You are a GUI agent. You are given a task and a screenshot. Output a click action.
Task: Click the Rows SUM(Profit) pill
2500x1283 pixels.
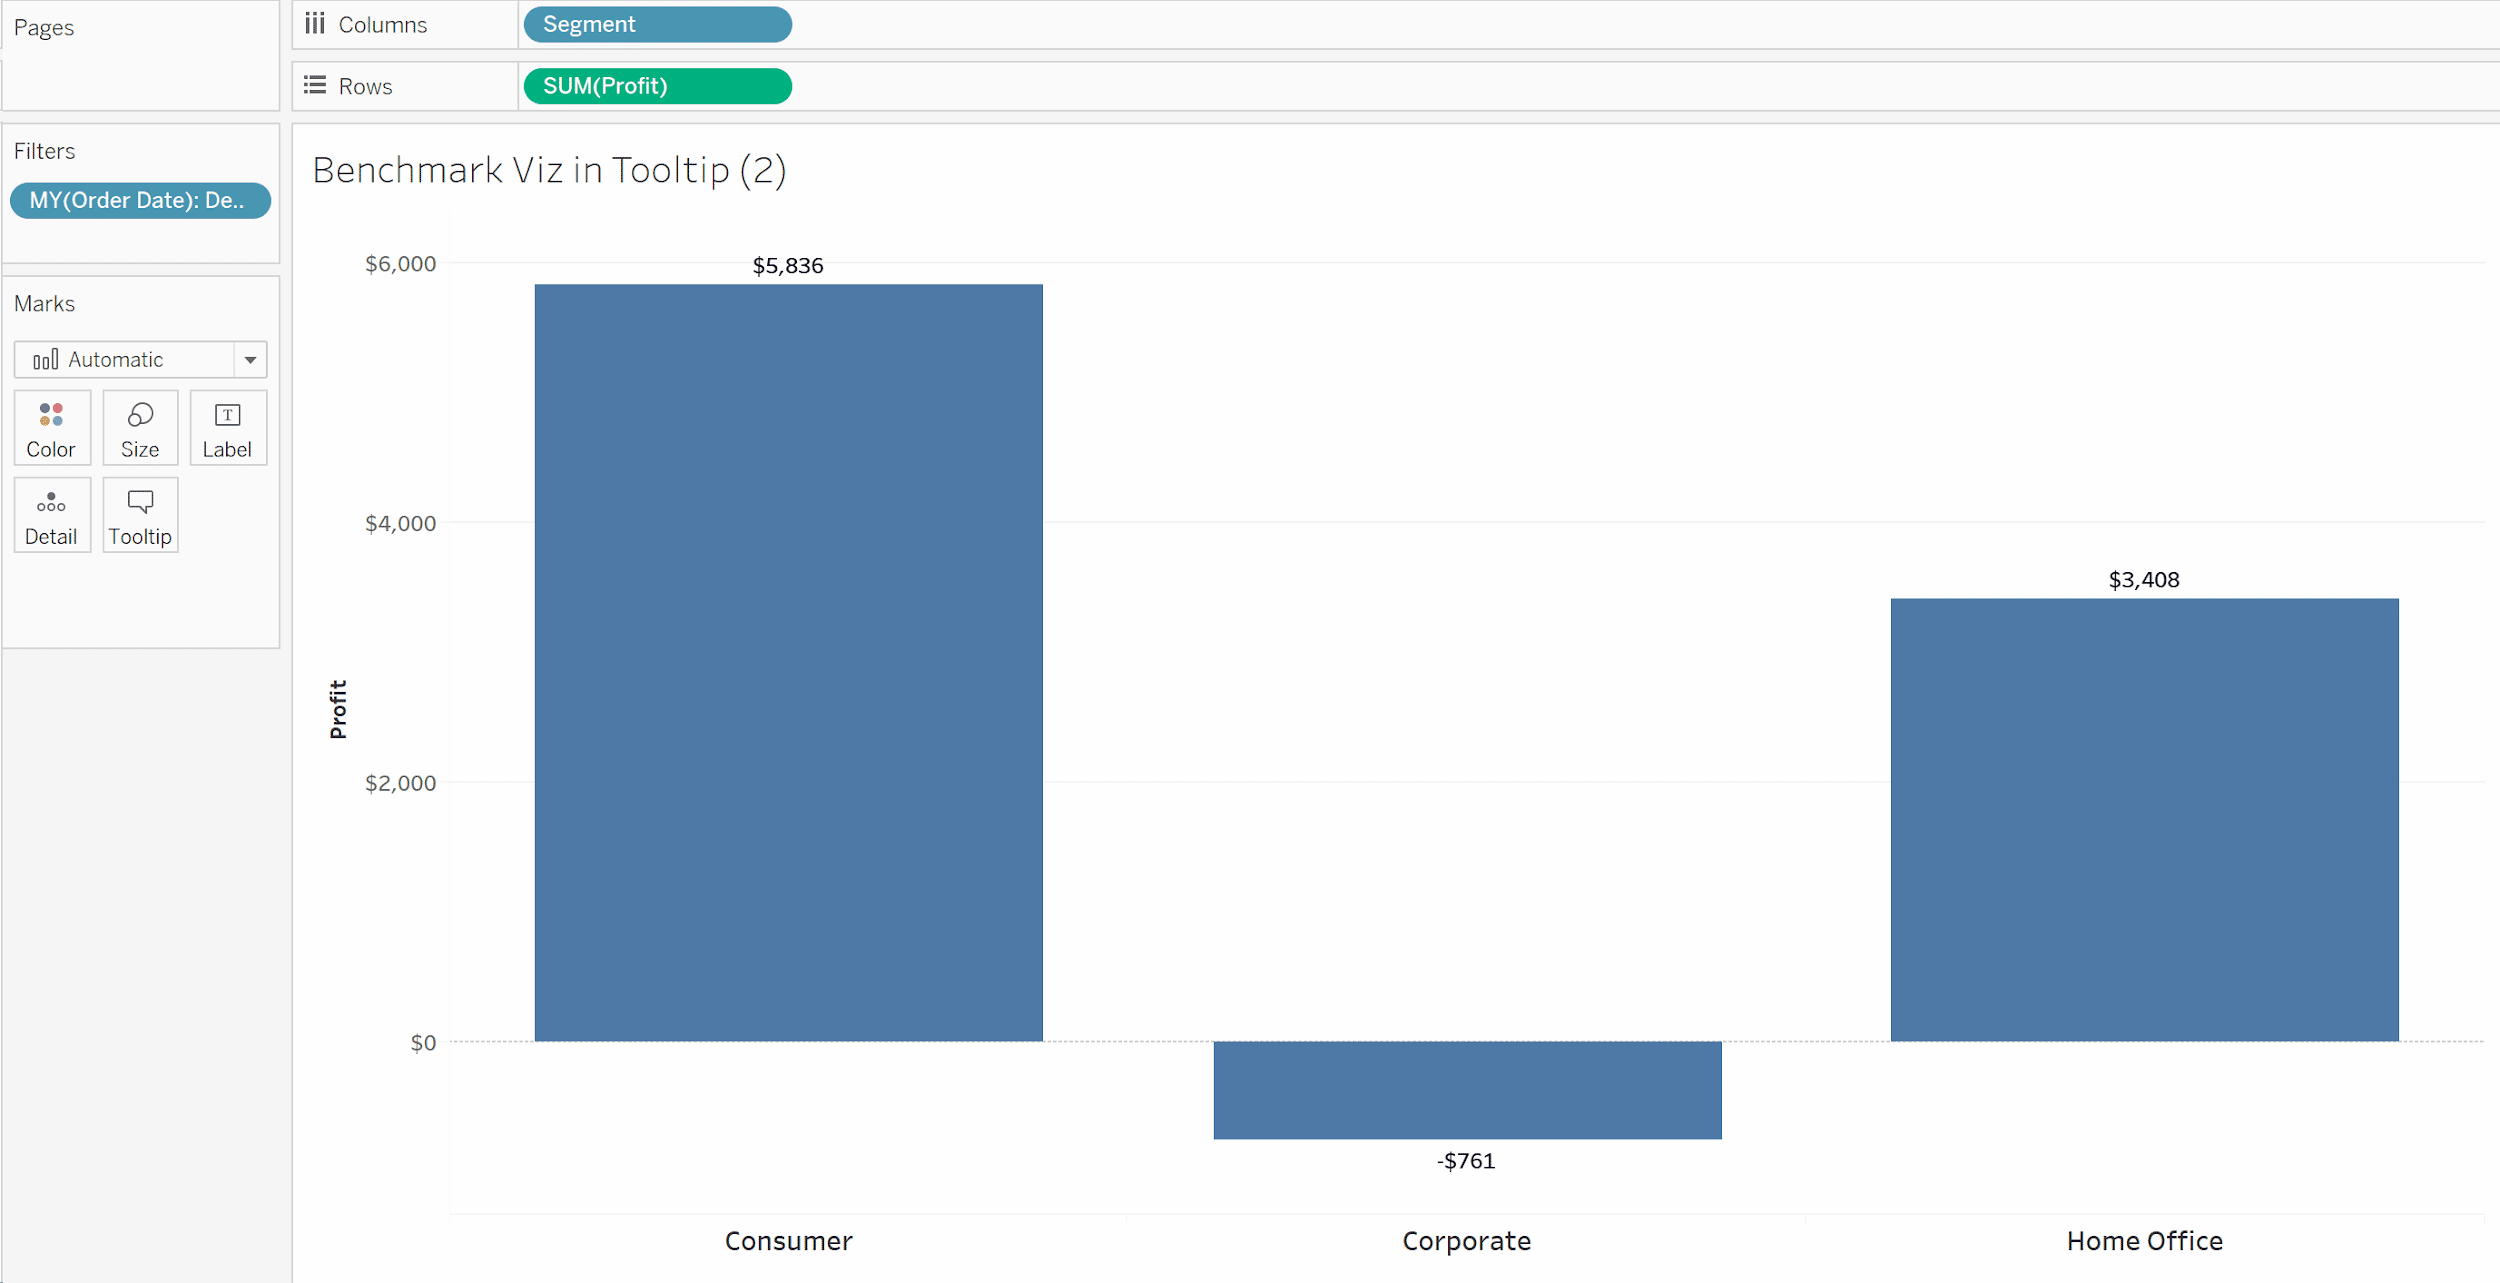coord(654,85)
